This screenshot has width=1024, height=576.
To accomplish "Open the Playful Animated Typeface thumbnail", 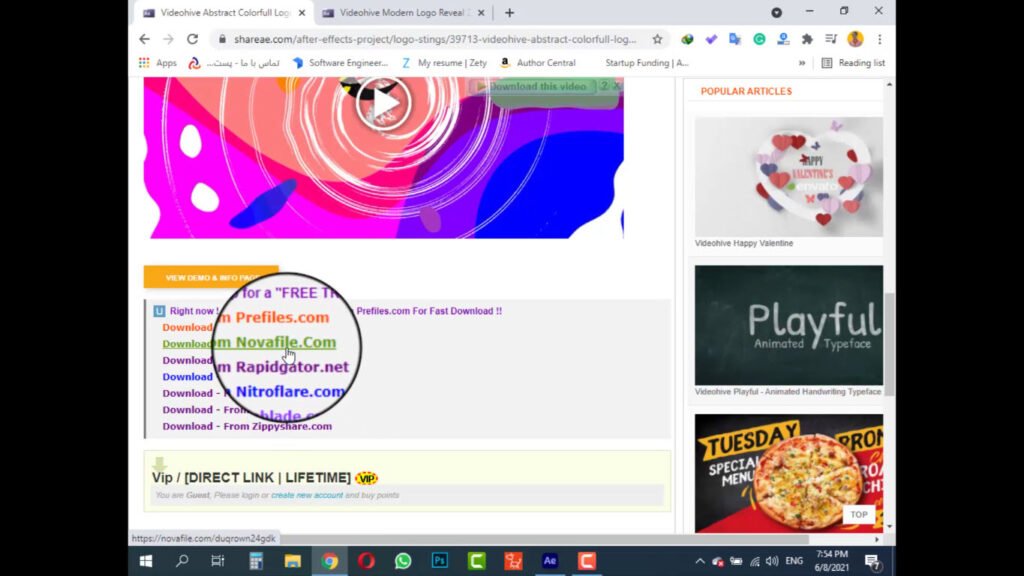I will click(x=789, y=325).
